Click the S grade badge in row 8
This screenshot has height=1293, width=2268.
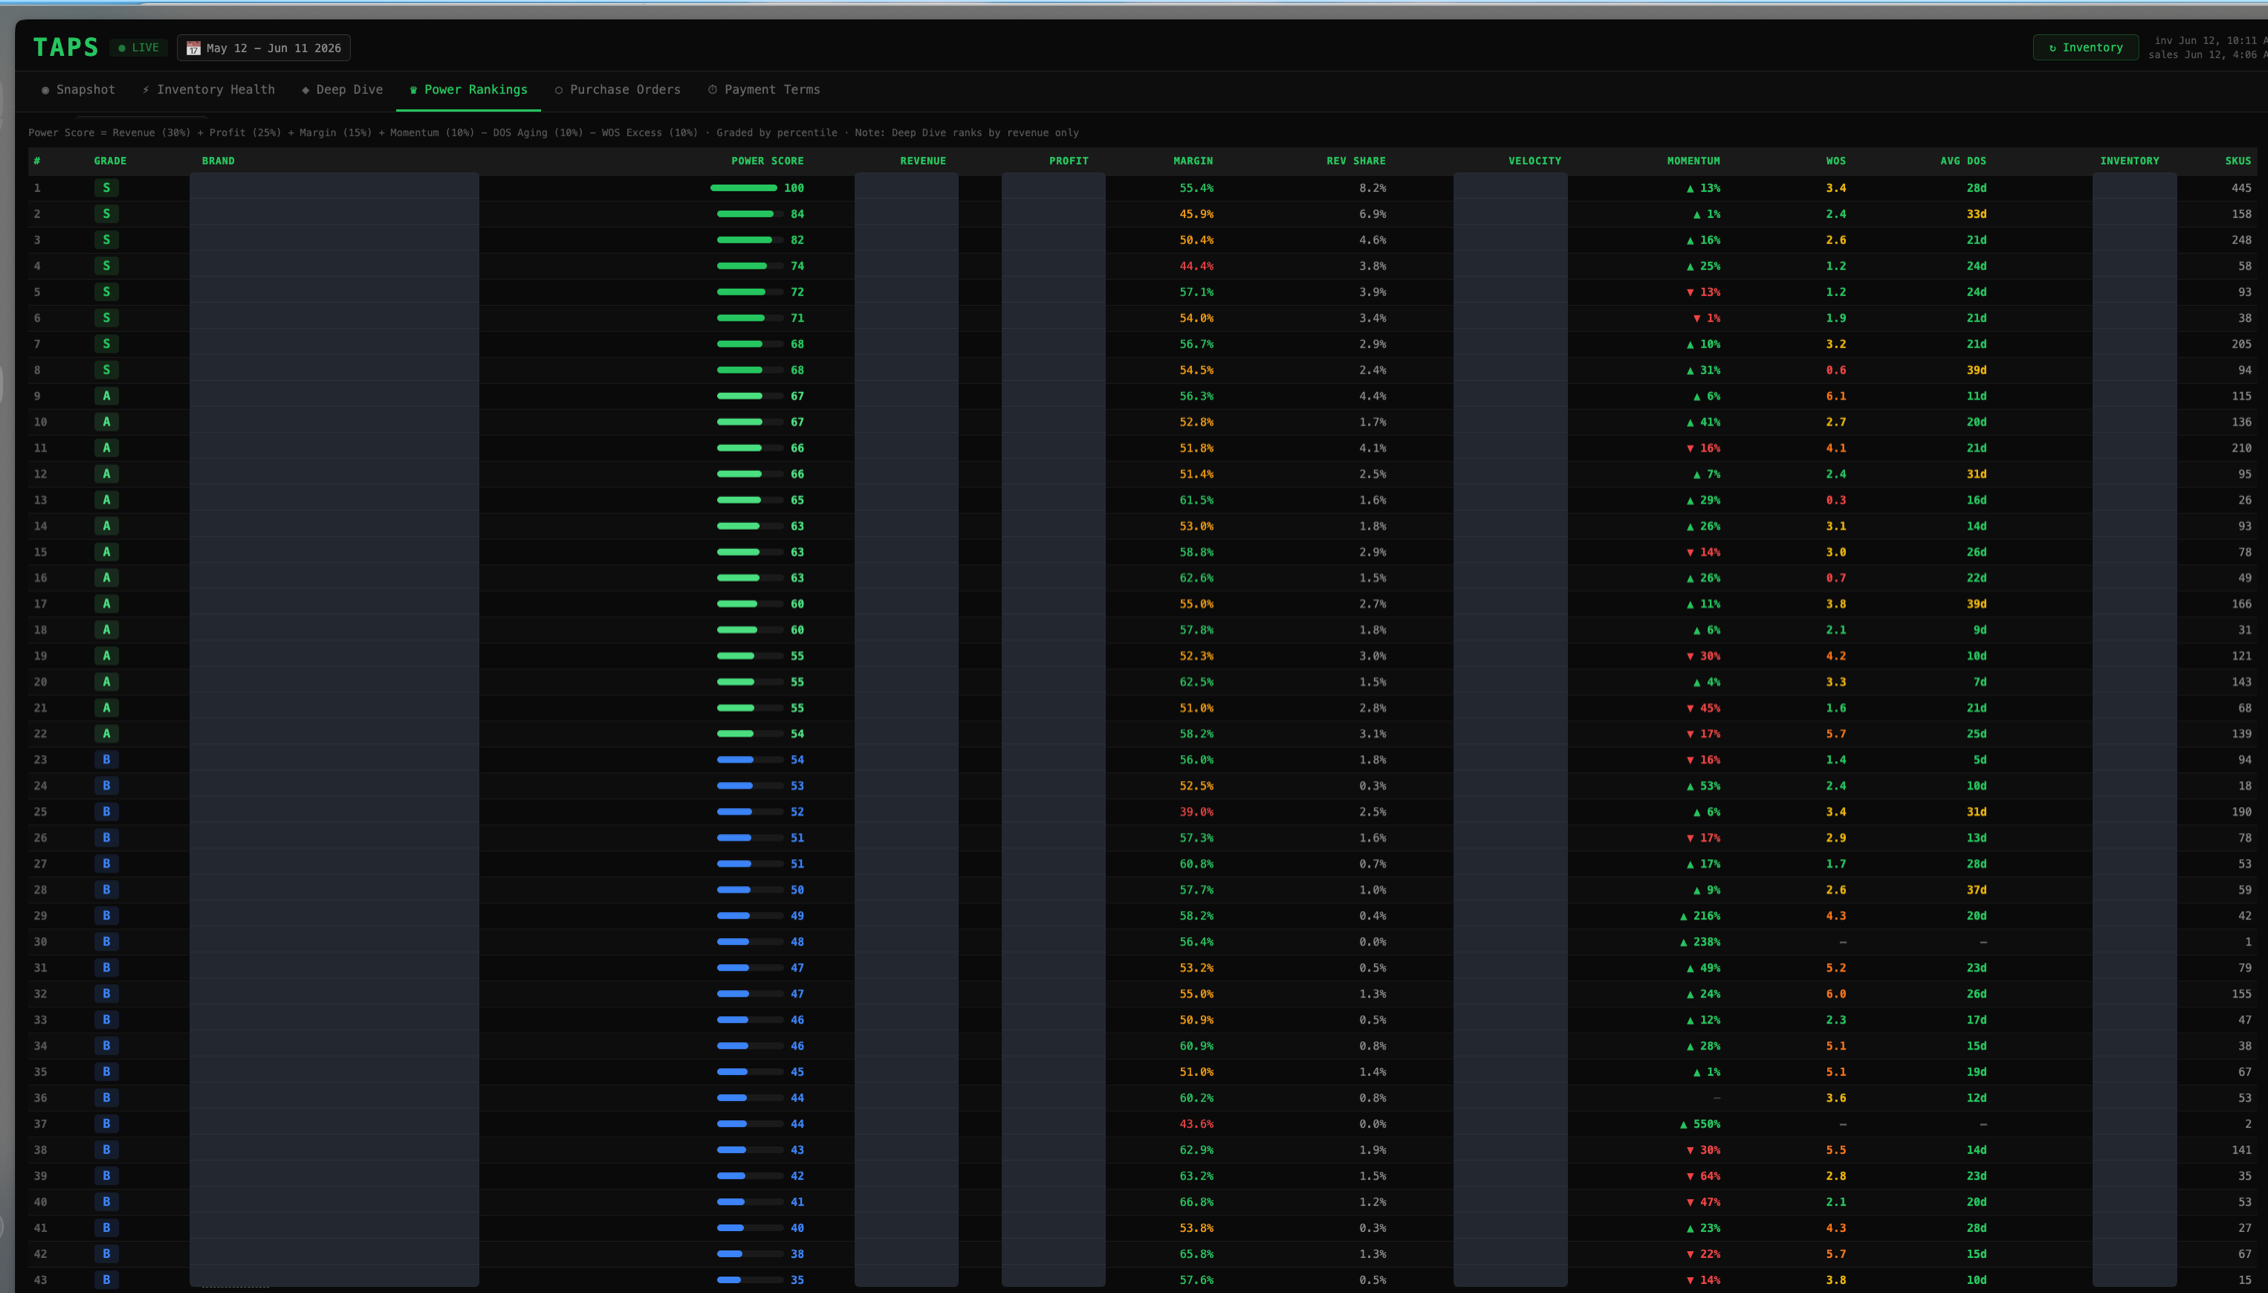point(106,370)
